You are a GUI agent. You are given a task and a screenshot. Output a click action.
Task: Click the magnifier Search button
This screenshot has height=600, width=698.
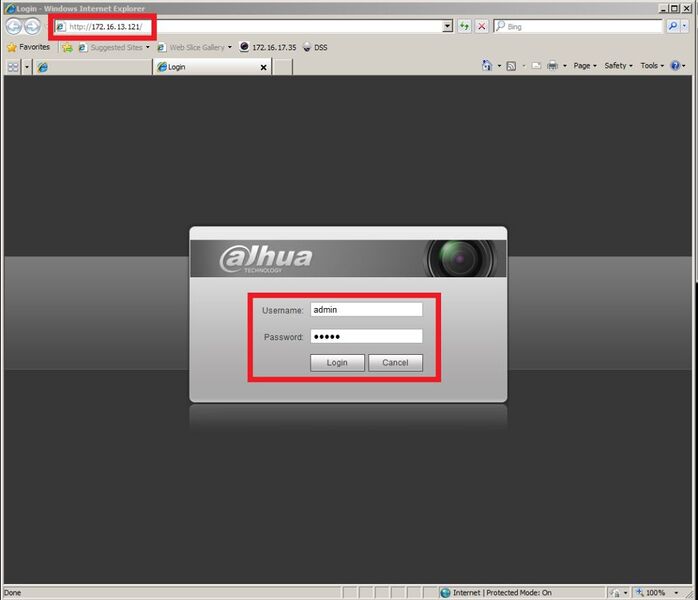point(673,27)
